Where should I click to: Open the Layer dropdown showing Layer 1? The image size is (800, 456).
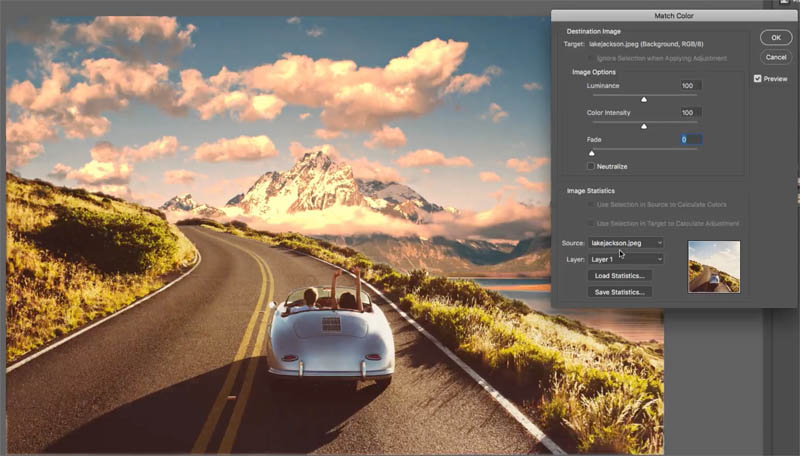pyautogui.click(x=626, y=259)
